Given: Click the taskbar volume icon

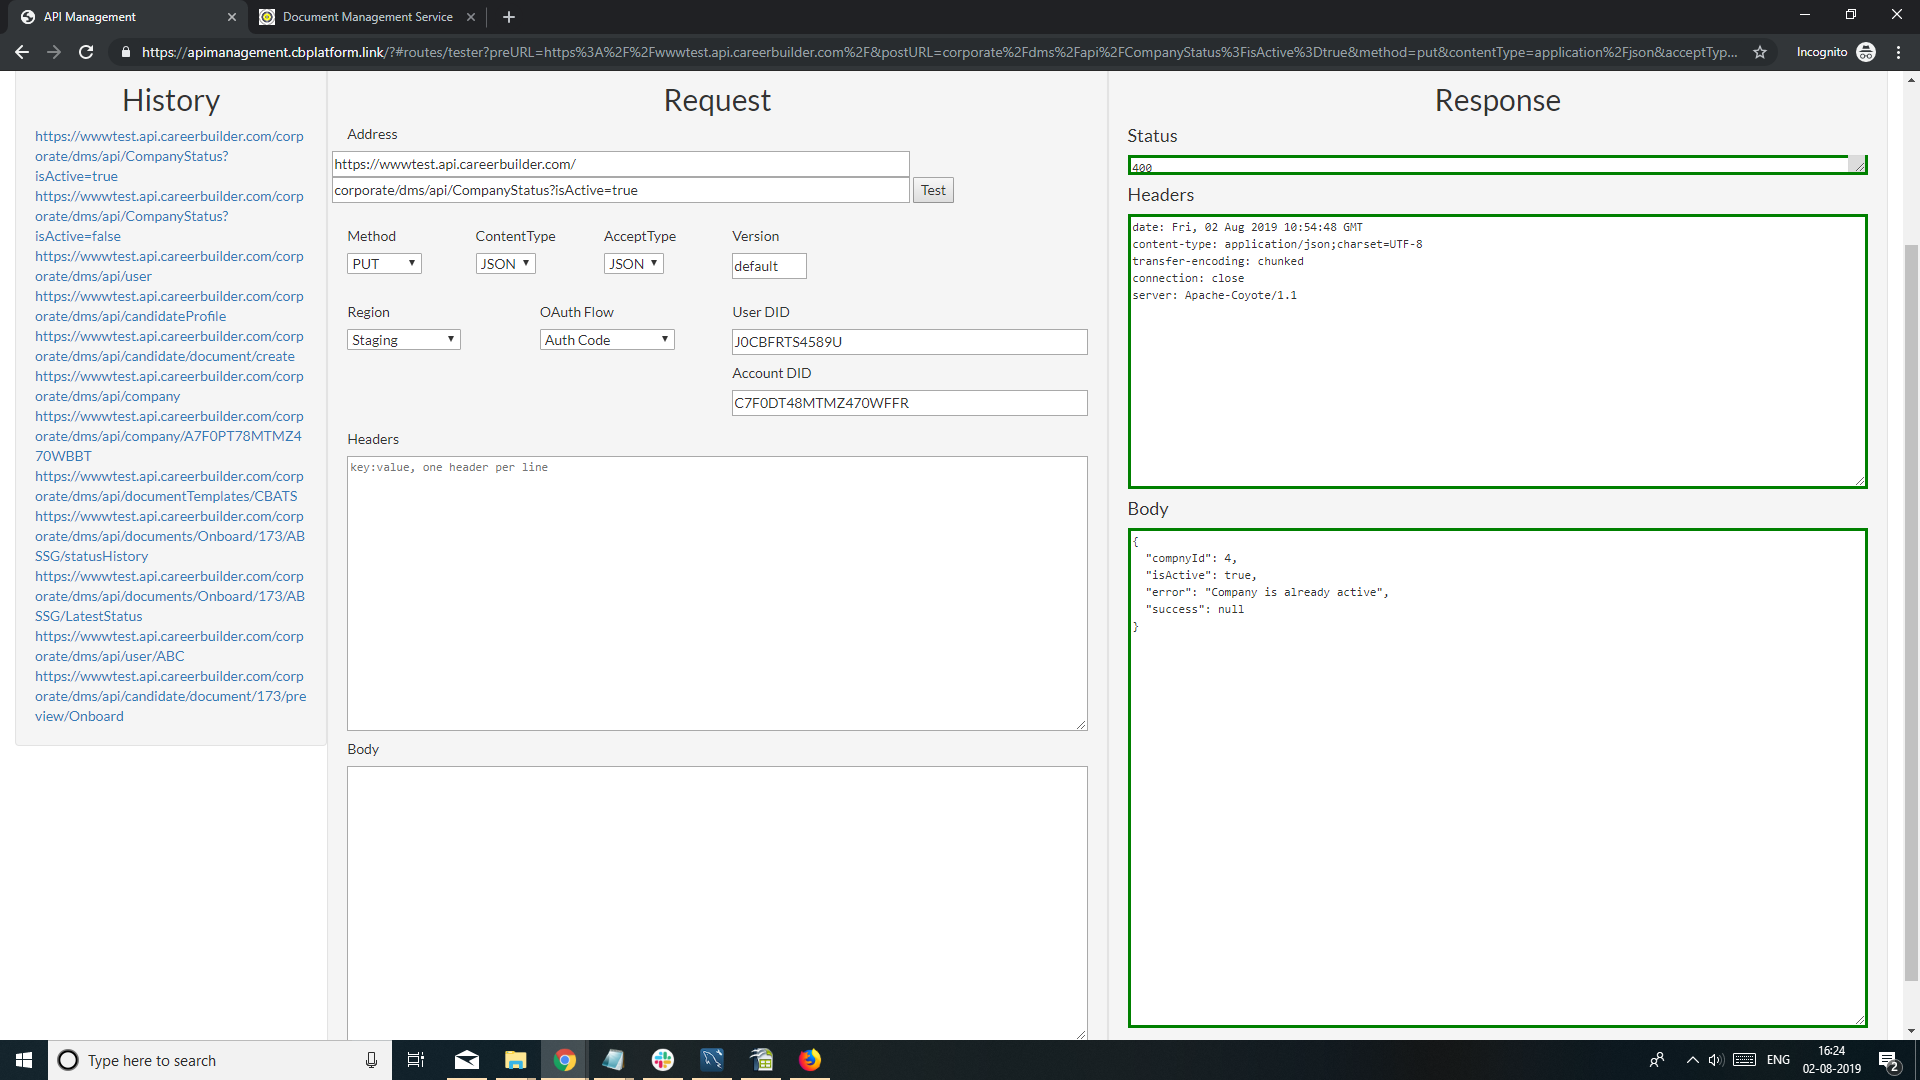Looking at the screenshot, I should (1716, 1060).
